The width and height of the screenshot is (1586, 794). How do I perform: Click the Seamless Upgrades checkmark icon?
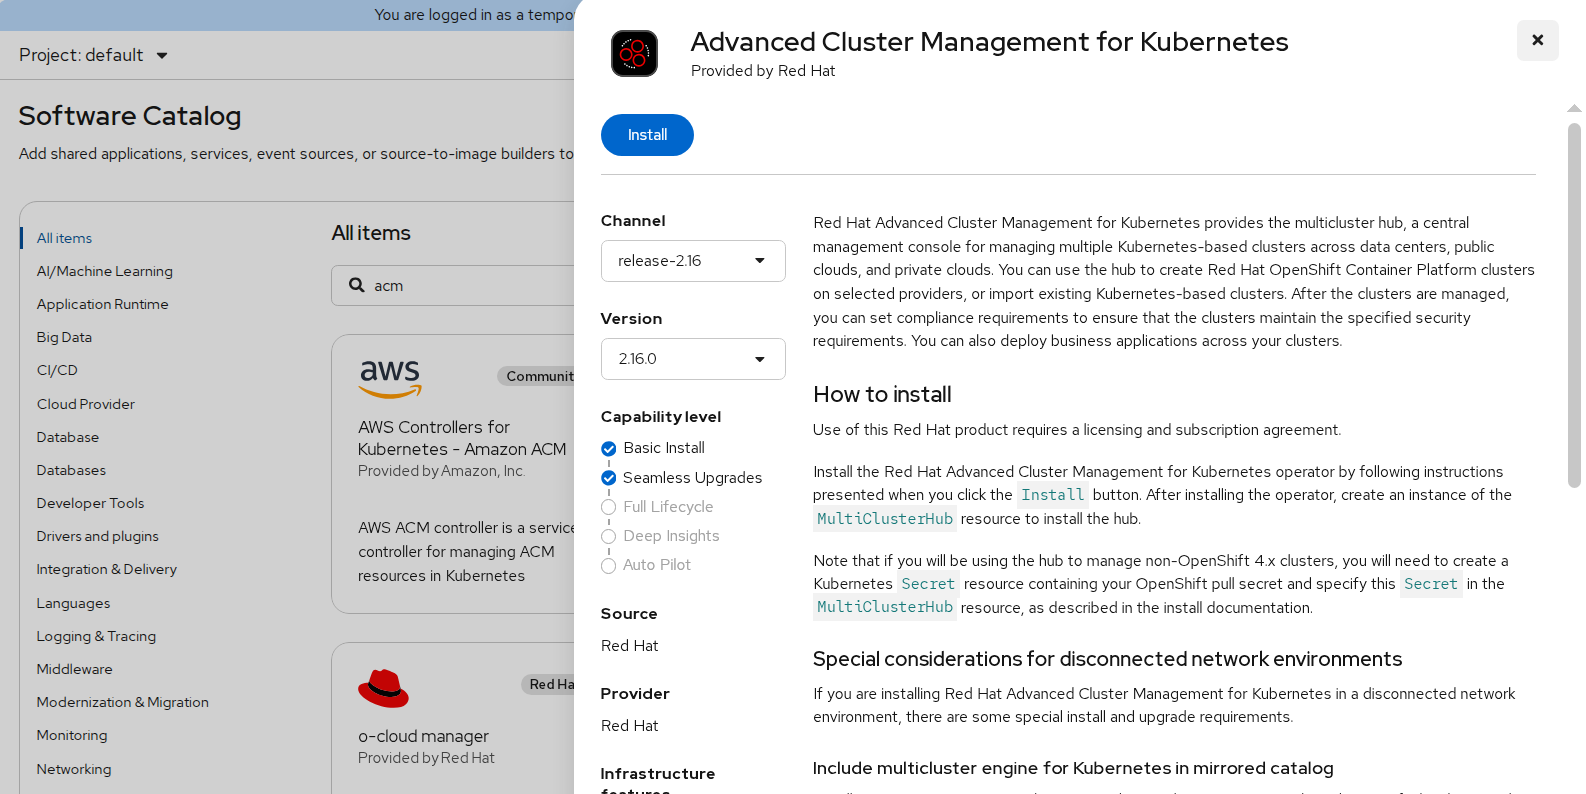[x=608, y=478]
